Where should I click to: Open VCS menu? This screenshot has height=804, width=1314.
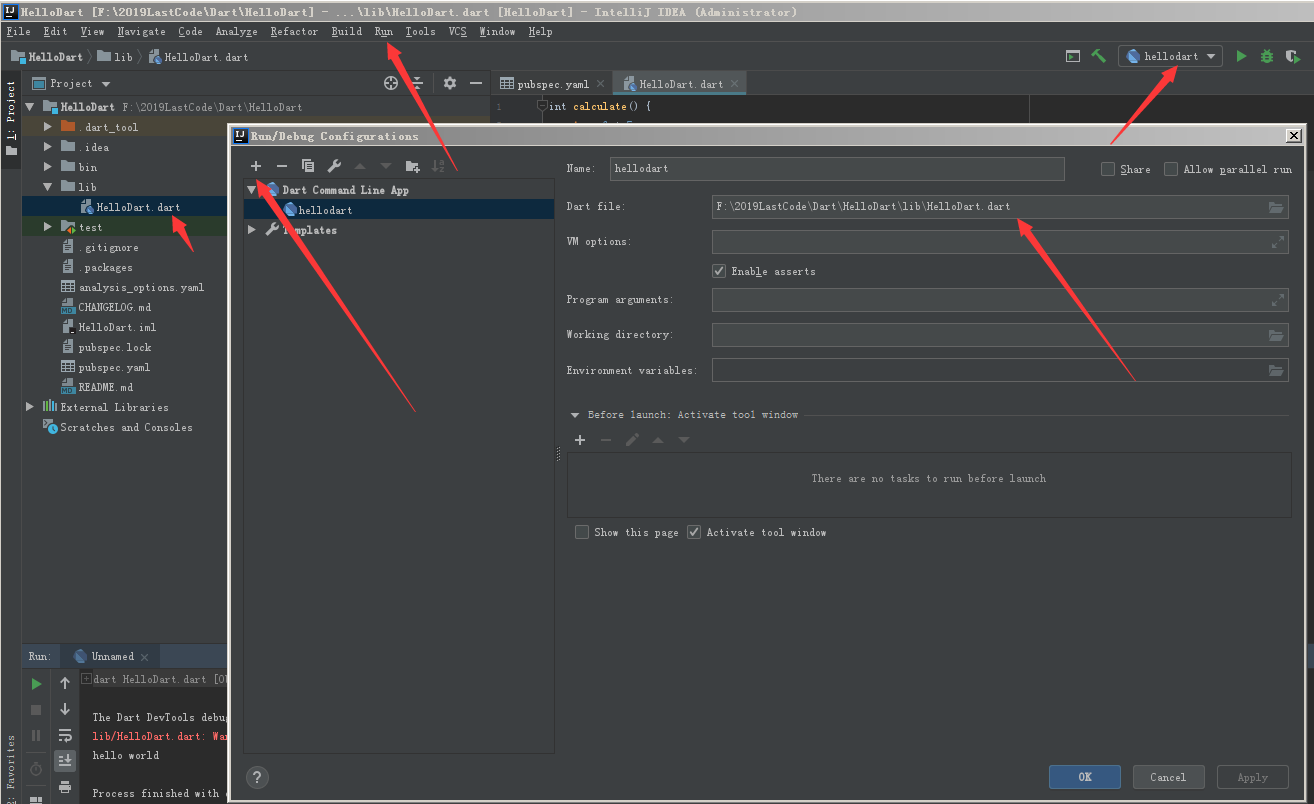(457, 32)
